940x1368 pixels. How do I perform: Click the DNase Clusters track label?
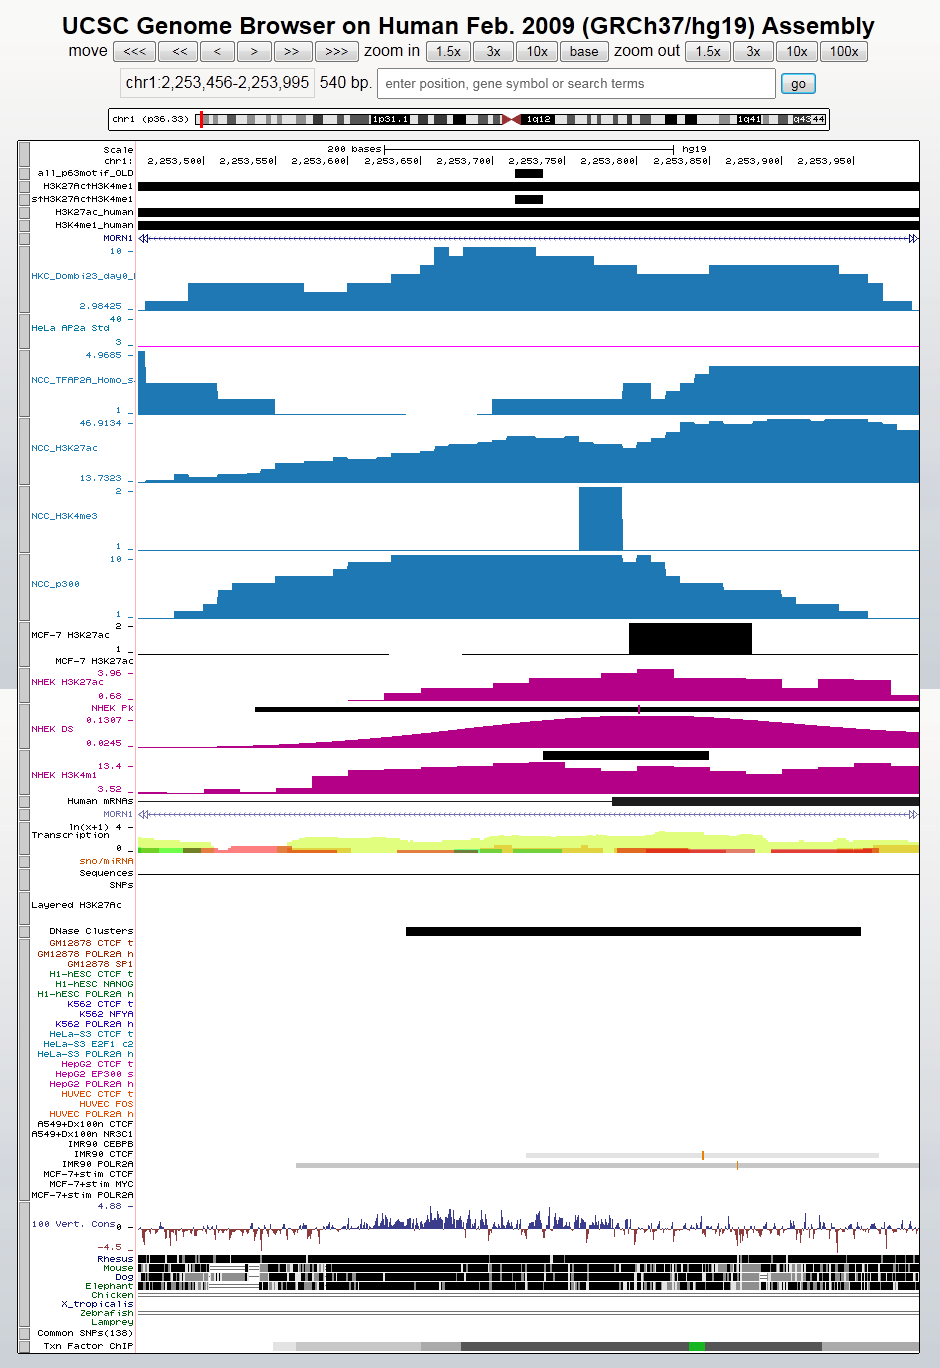[90, 931]
